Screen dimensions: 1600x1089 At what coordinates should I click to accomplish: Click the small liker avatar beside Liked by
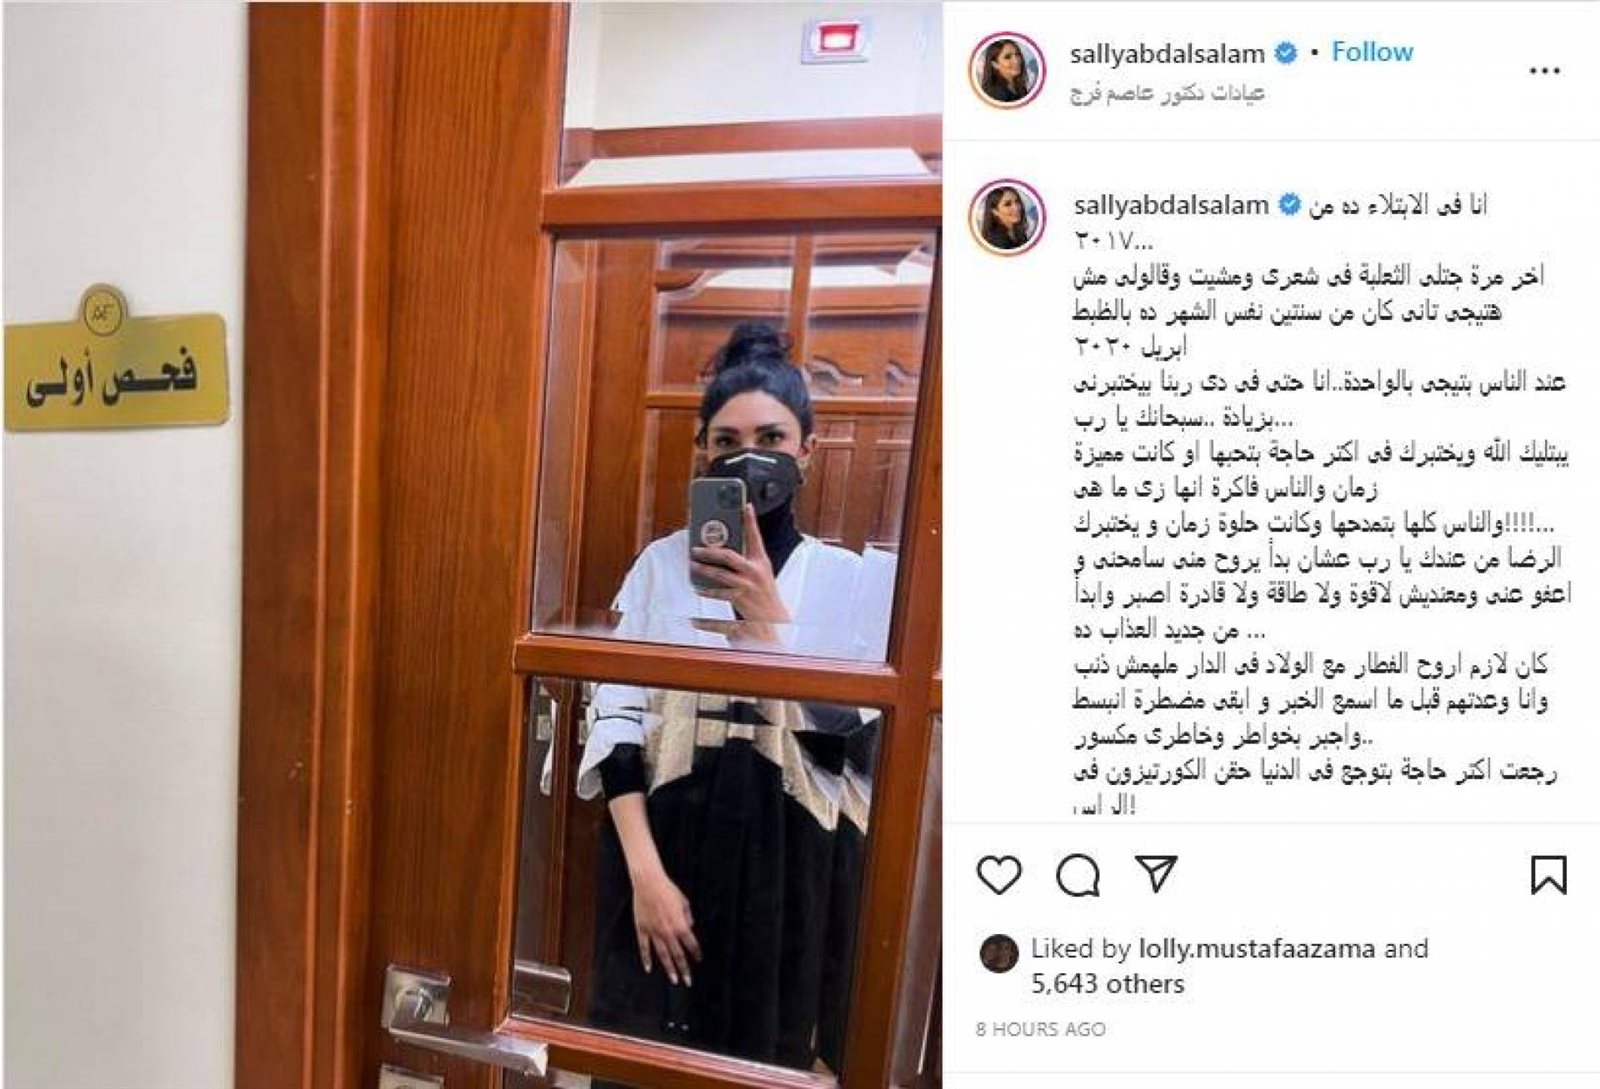tap(1000, 954)
